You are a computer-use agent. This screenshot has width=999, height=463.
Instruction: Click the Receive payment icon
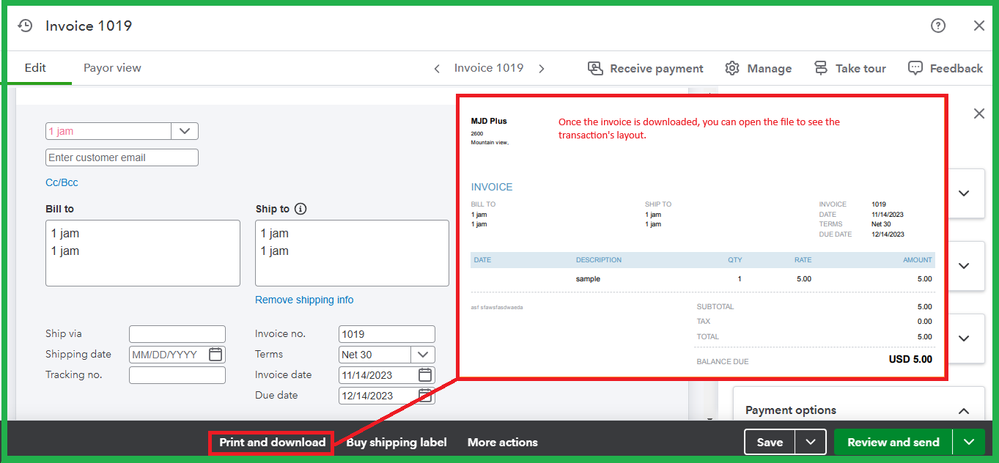pyautogui.click(x=595, y=68)
